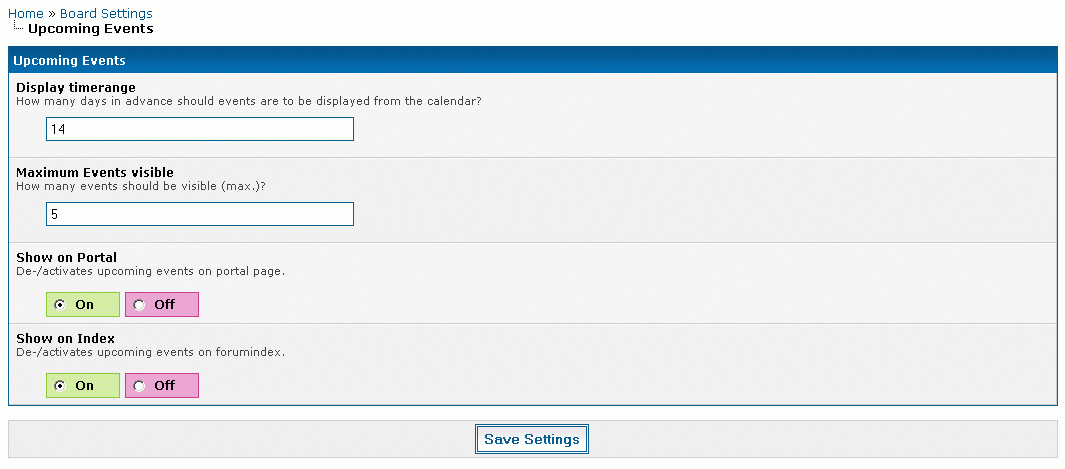This screenshot has width=1065, height=469.
Task: Click the Show on Portal setting label
Action: 67,258
